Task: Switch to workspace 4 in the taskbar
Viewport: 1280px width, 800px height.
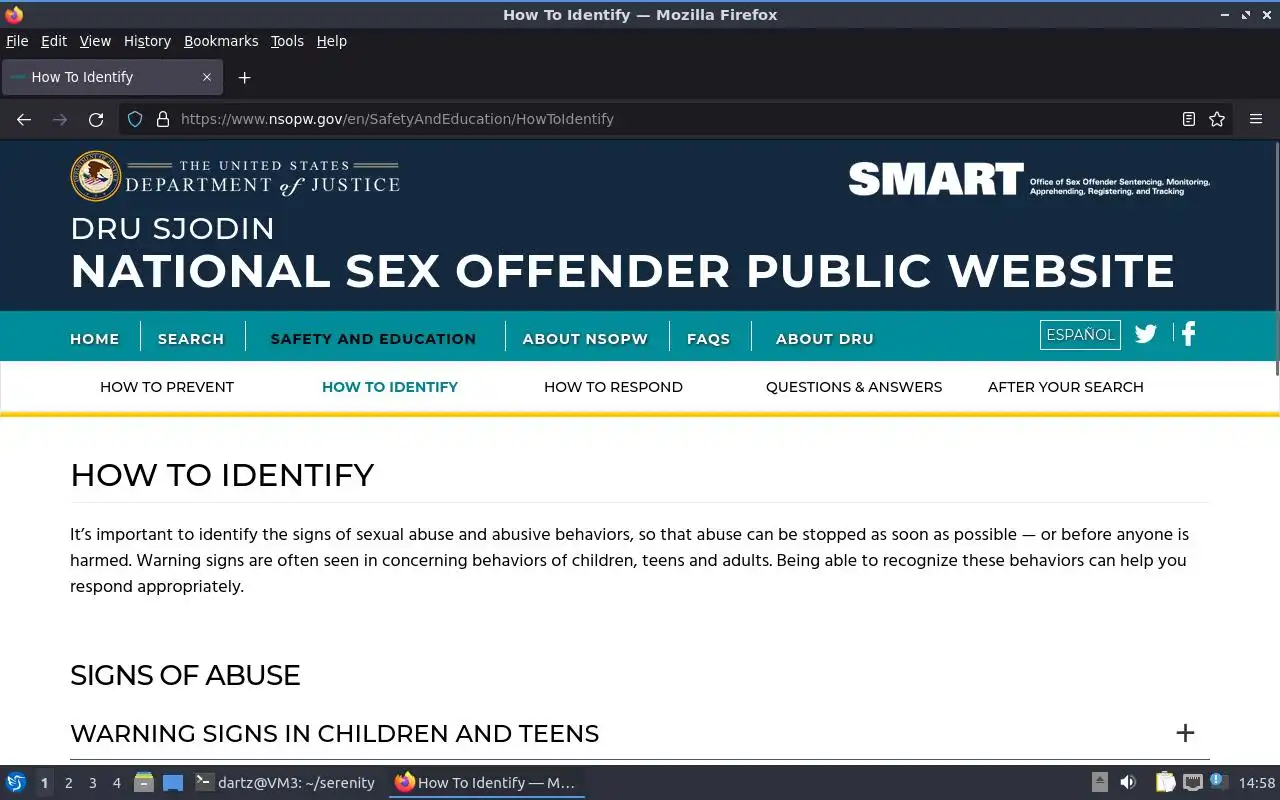Action: point(116,783)
